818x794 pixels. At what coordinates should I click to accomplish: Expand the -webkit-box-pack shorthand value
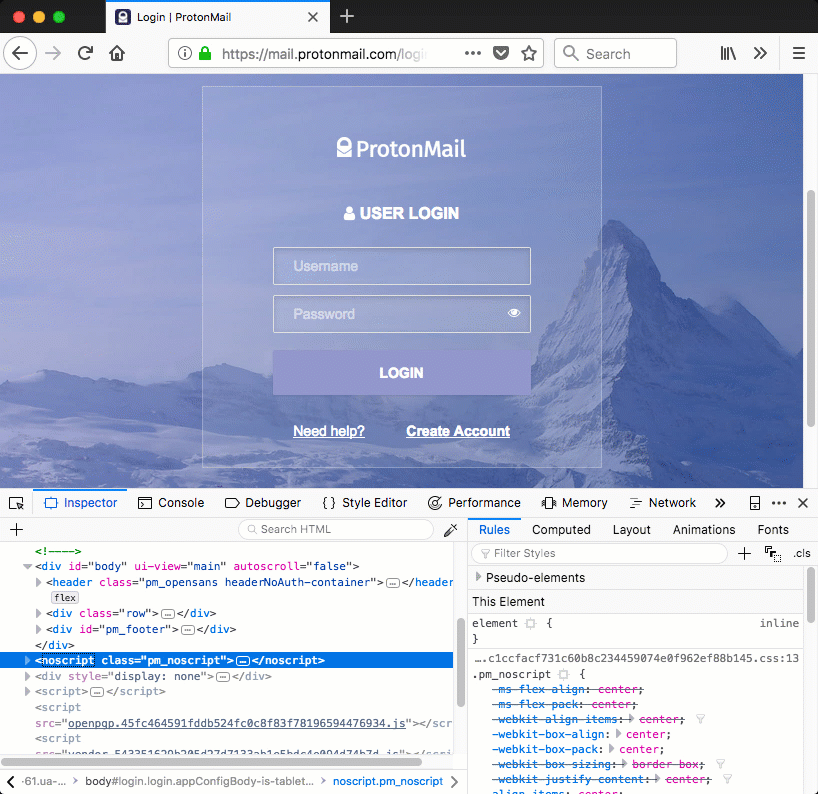point(612,749)
